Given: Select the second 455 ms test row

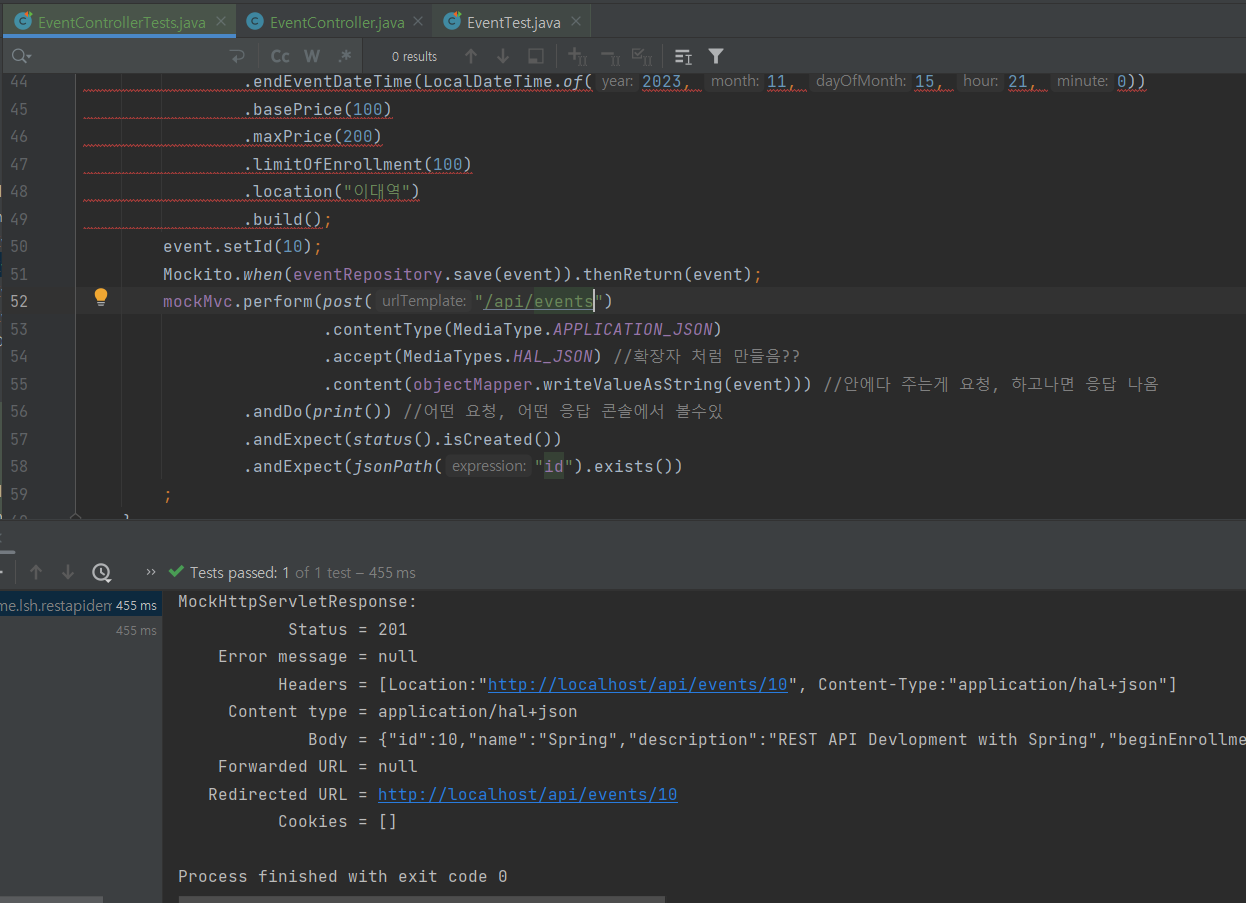Looking at the screenshot, I should (80, 630).
